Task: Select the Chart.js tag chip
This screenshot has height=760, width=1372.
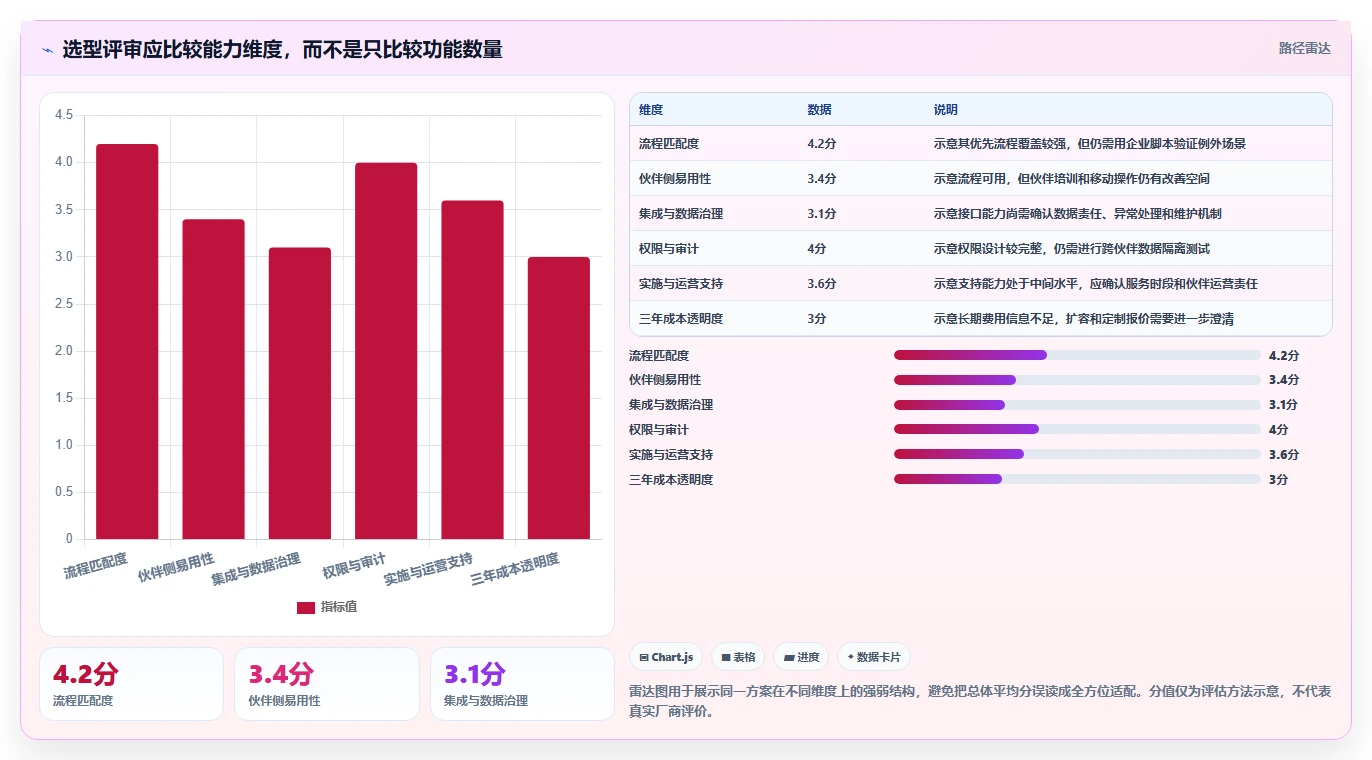Action: 665,657
